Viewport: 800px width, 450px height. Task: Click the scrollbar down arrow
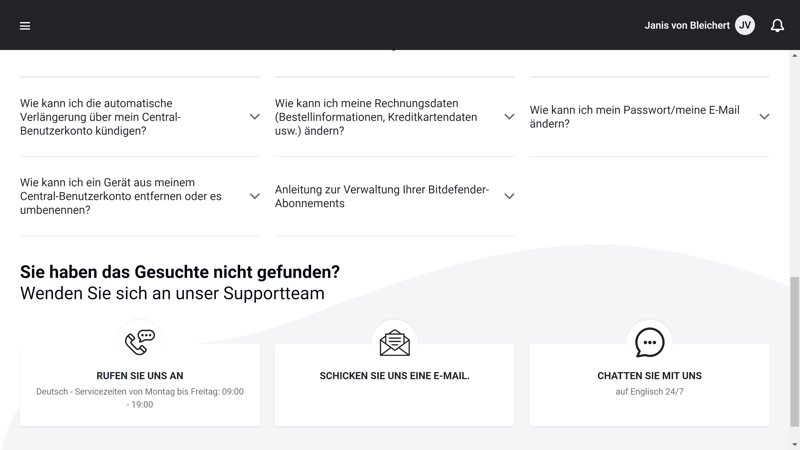(x=795, y=444)
